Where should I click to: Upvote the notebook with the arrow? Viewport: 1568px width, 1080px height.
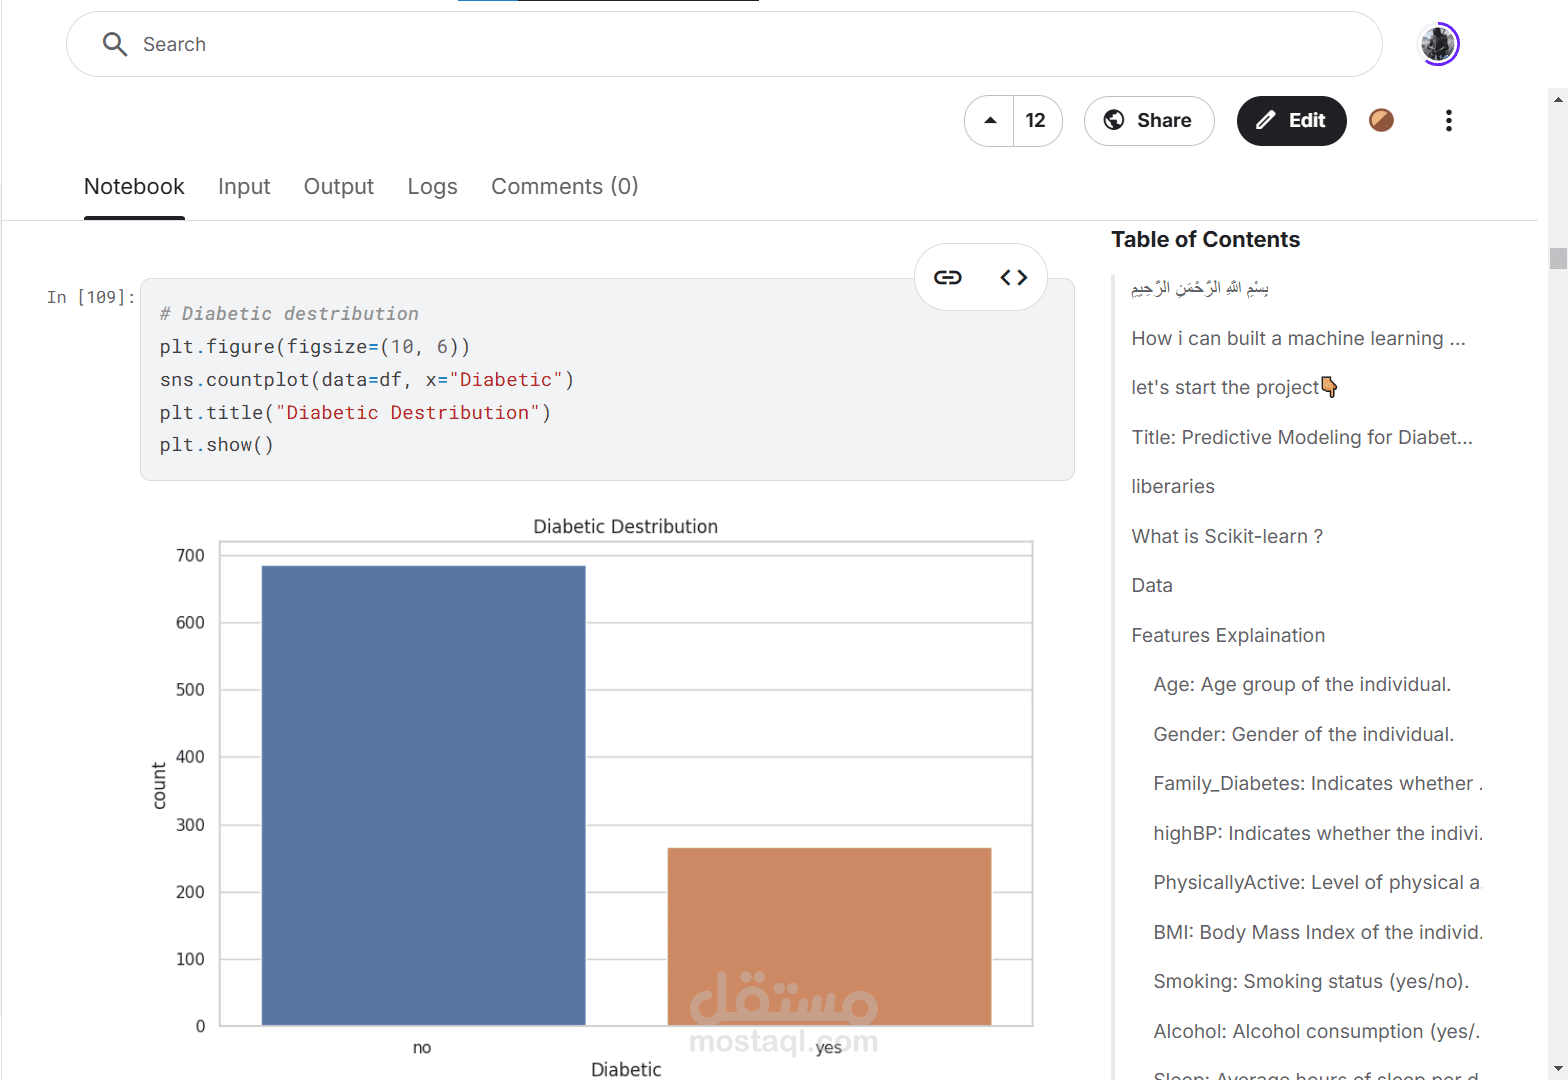click(990, 121)
